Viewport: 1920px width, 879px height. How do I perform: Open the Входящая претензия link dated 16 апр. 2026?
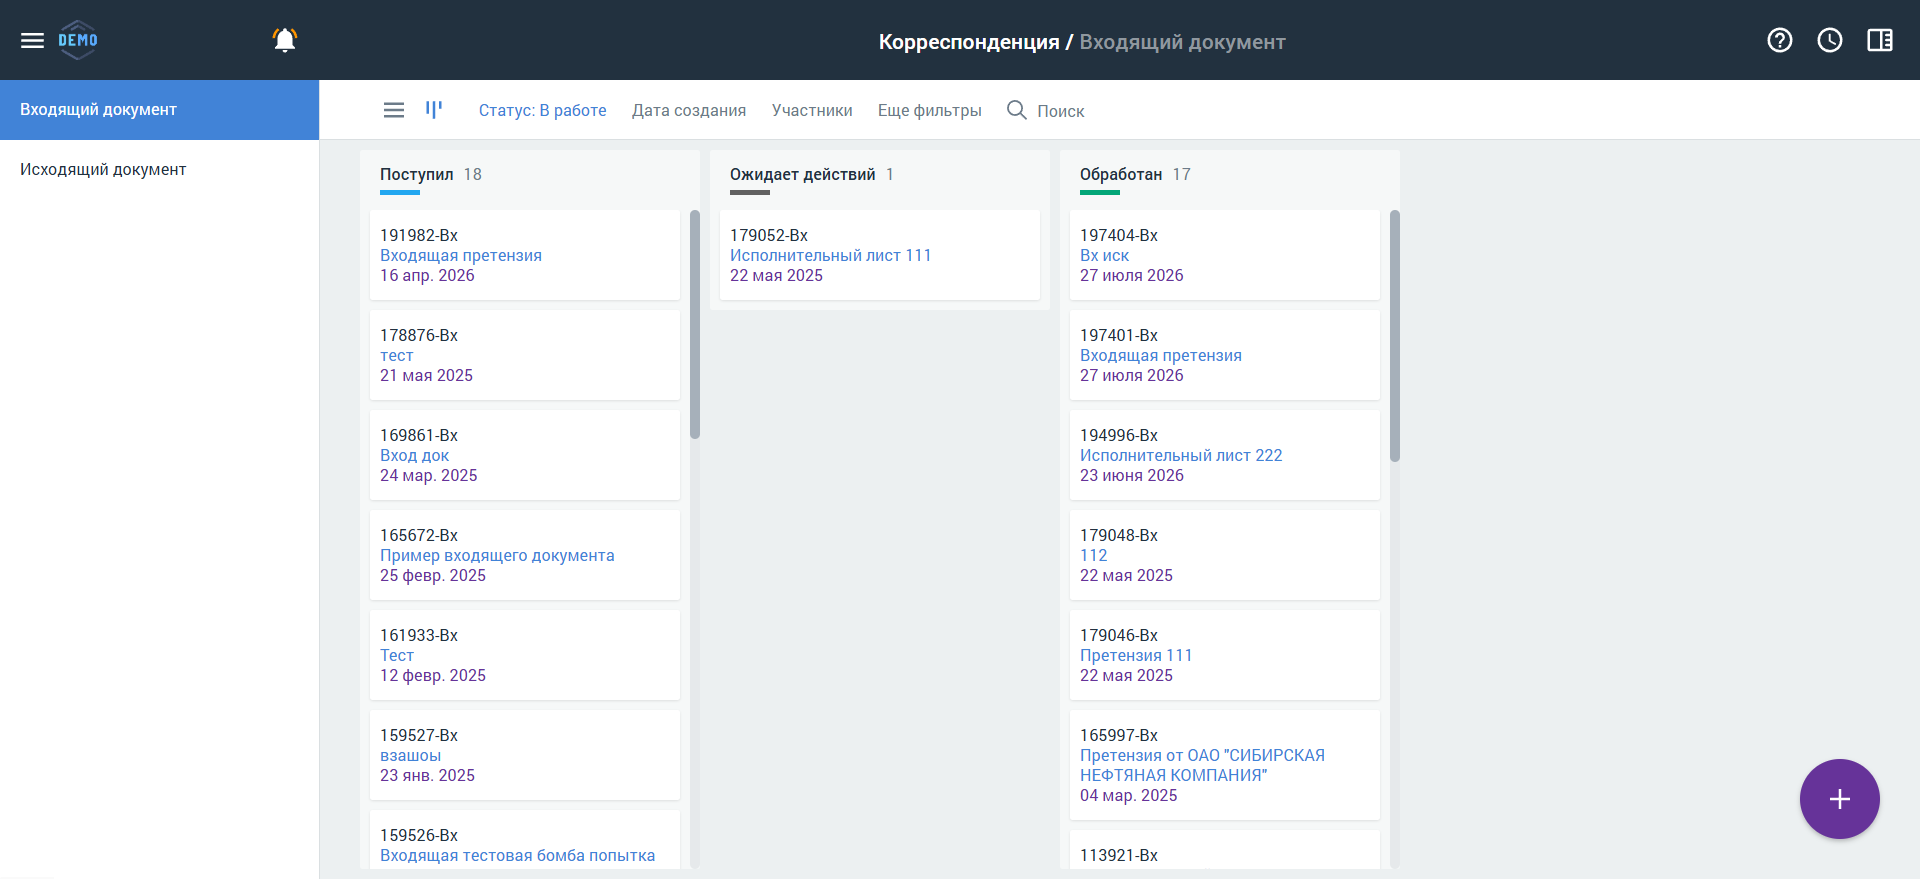(x=461, y=255)
